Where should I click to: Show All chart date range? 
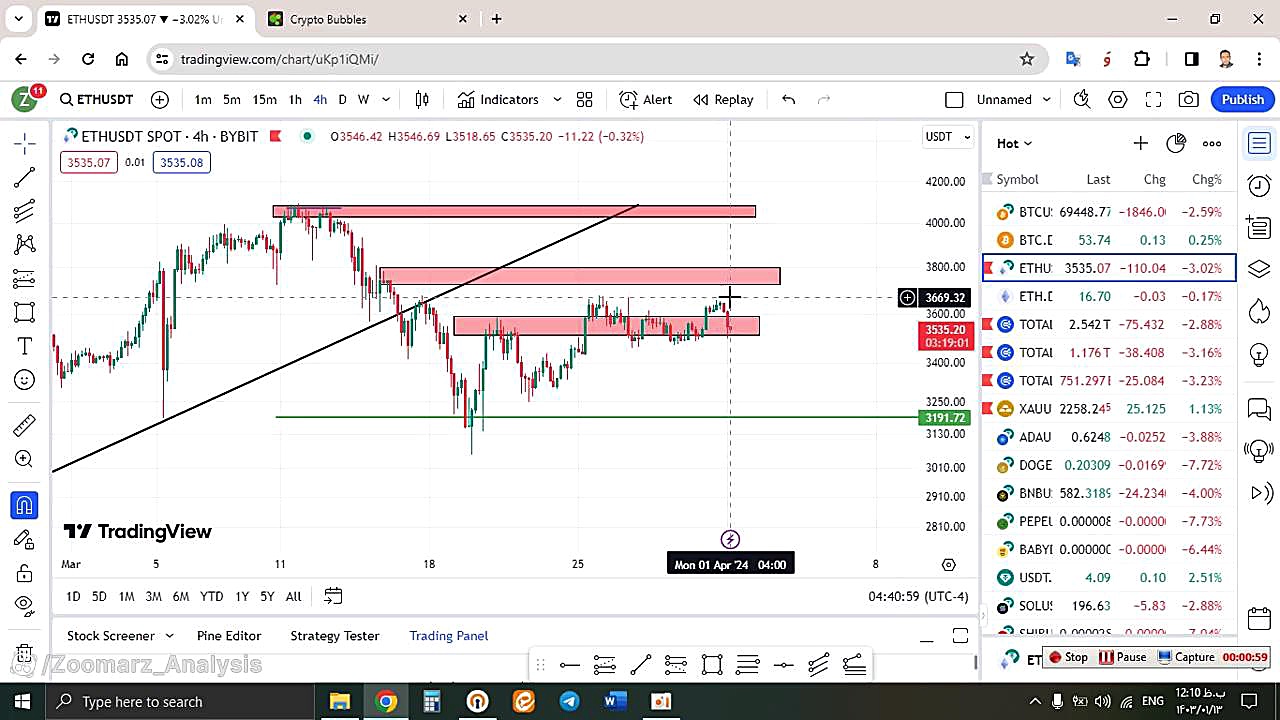click(x=293, y=596)
